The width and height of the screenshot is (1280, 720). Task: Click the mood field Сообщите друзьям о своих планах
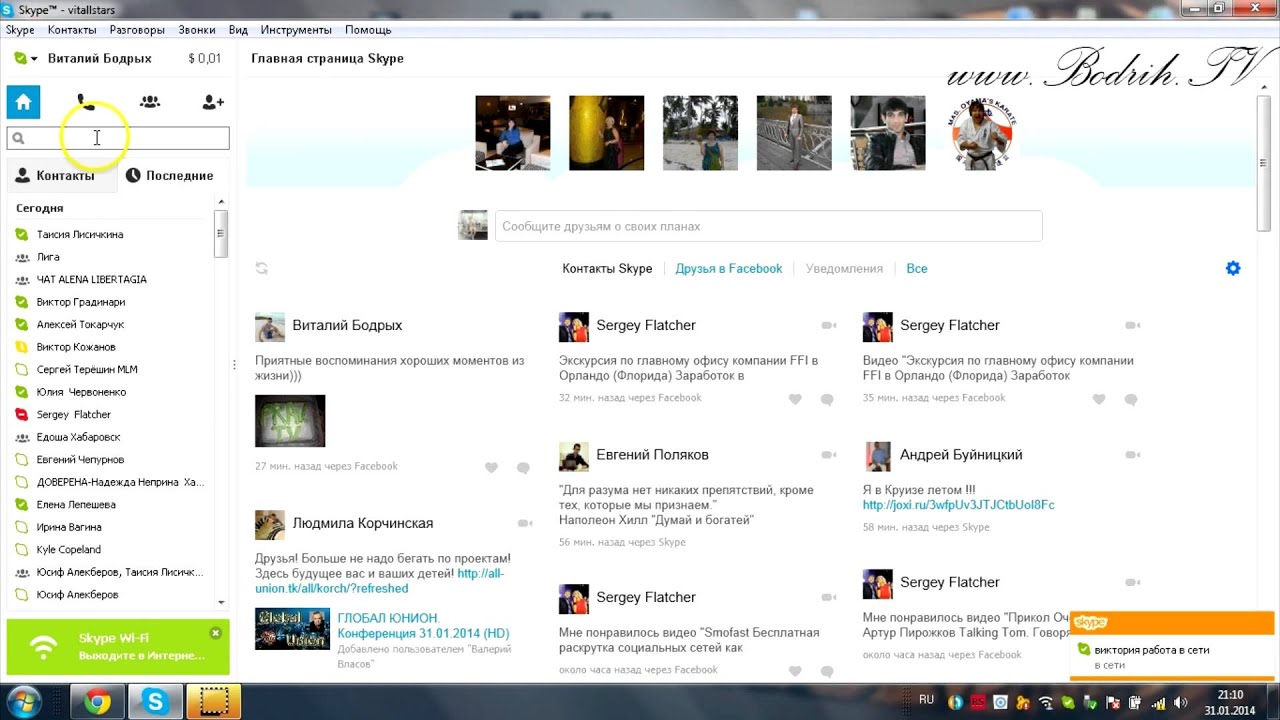pos(768,226)
